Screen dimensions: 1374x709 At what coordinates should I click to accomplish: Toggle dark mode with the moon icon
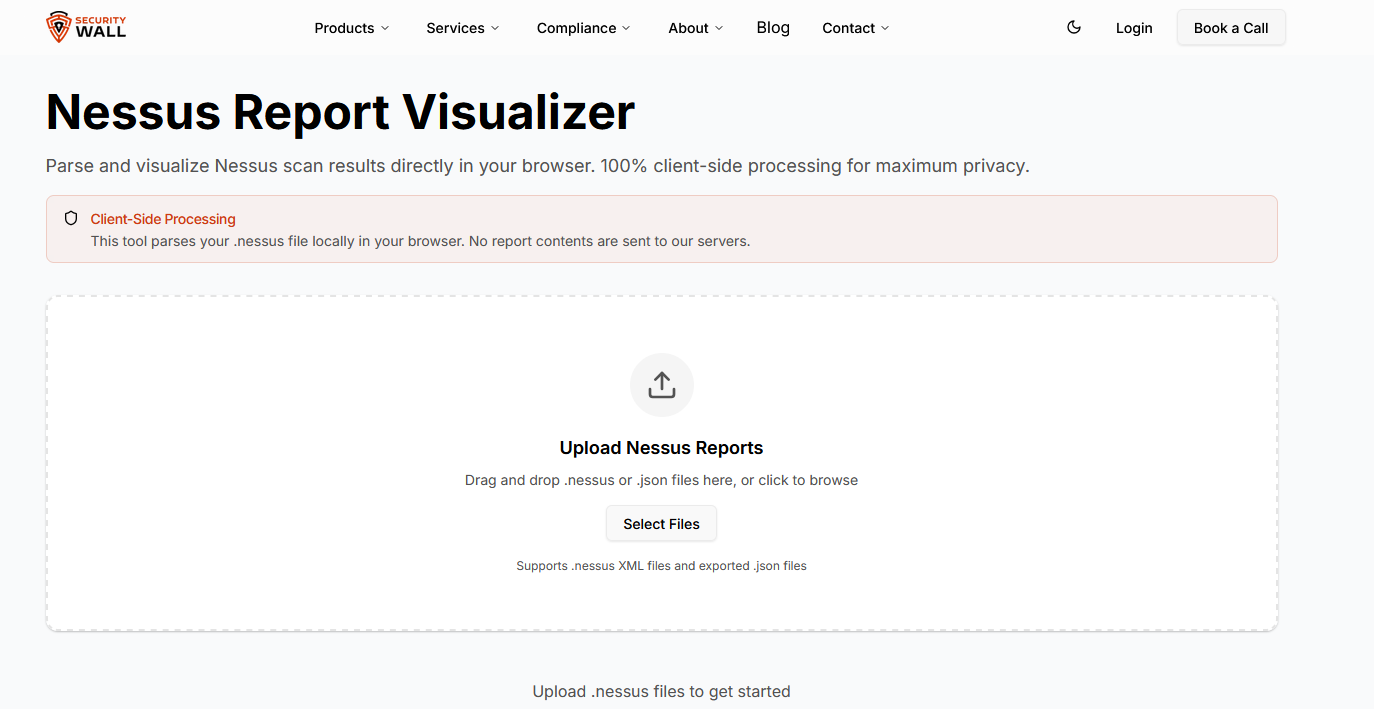1074,28
